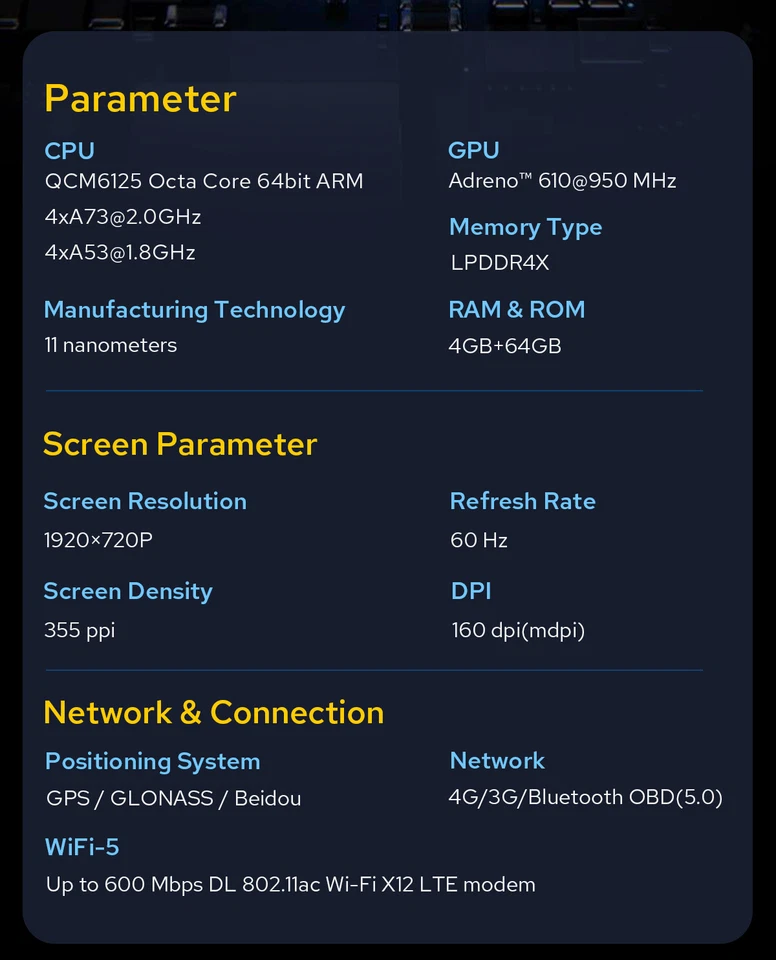Click the RAM & ROM label
The width and height of the screenshot is (776, 960).
click(516, 310)
